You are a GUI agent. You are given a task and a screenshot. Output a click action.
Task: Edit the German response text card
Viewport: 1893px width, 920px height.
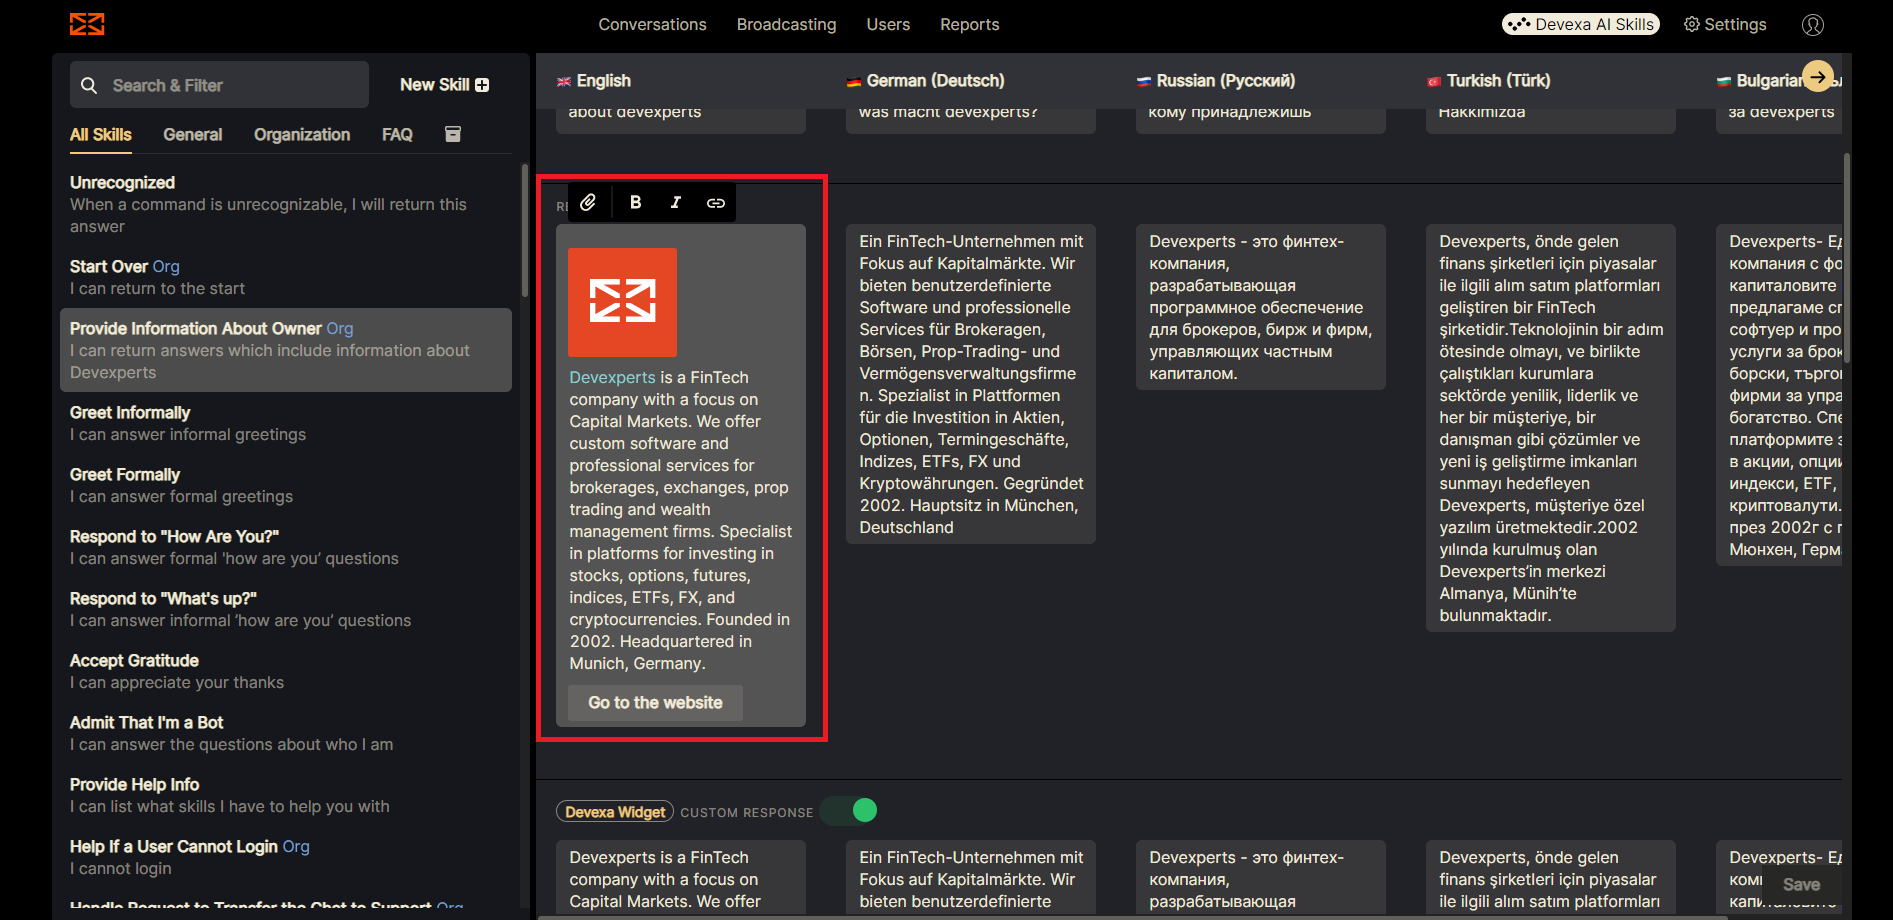971,384
